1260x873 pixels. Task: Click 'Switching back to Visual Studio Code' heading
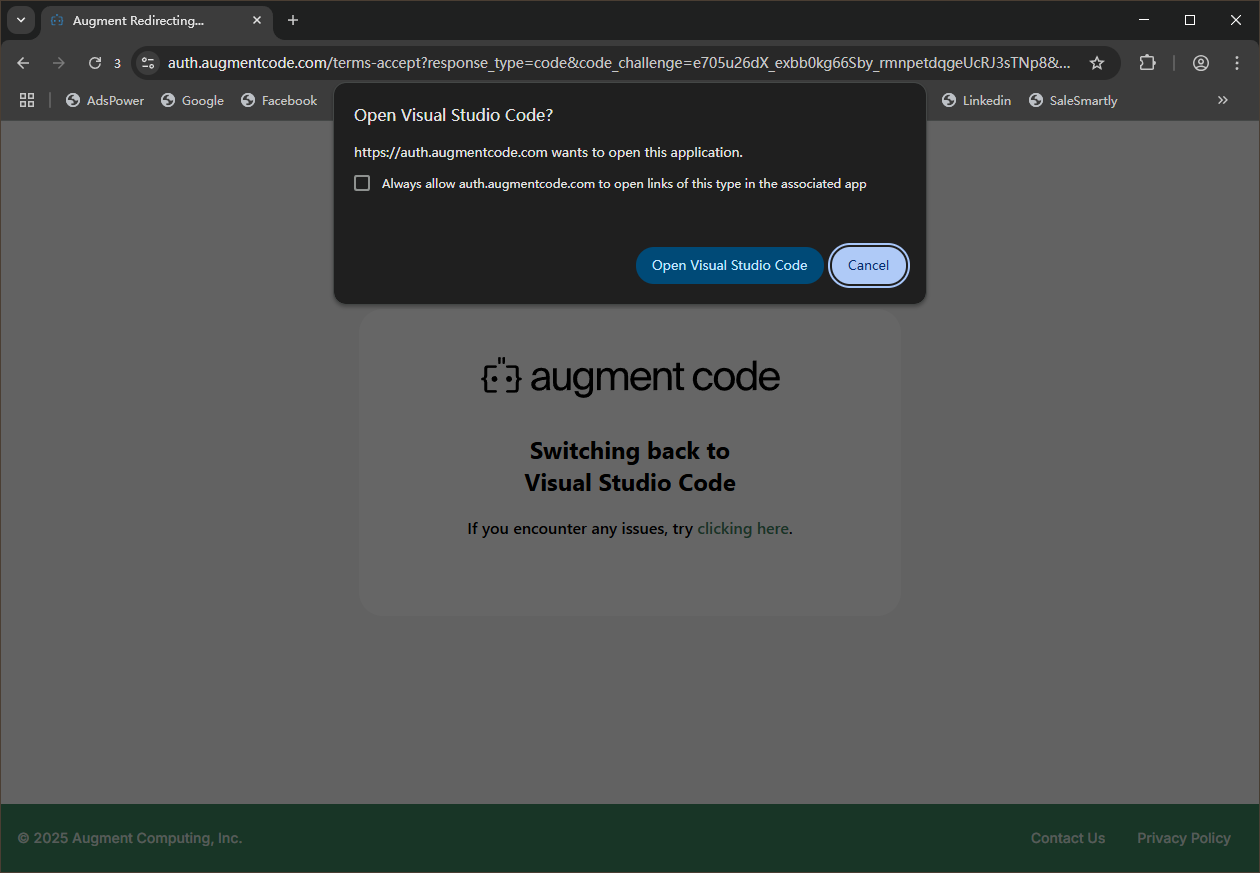(630, 466)
